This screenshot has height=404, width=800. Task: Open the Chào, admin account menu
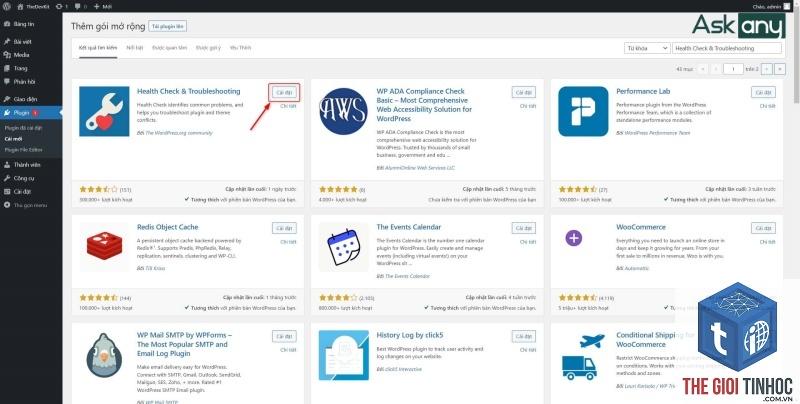(x=770, y=7)
